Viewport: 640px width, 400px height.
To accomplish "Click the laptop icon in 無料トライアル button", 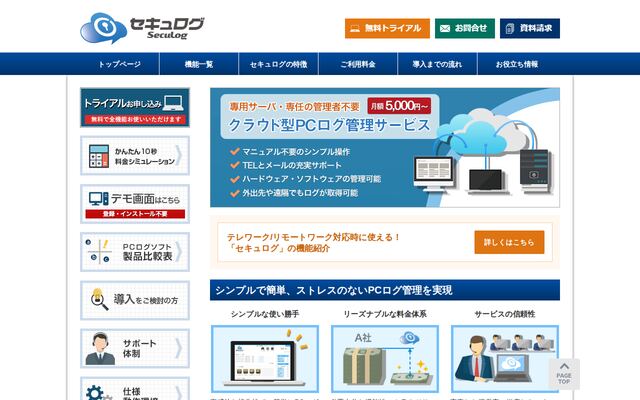I will [x=355, y=29].
